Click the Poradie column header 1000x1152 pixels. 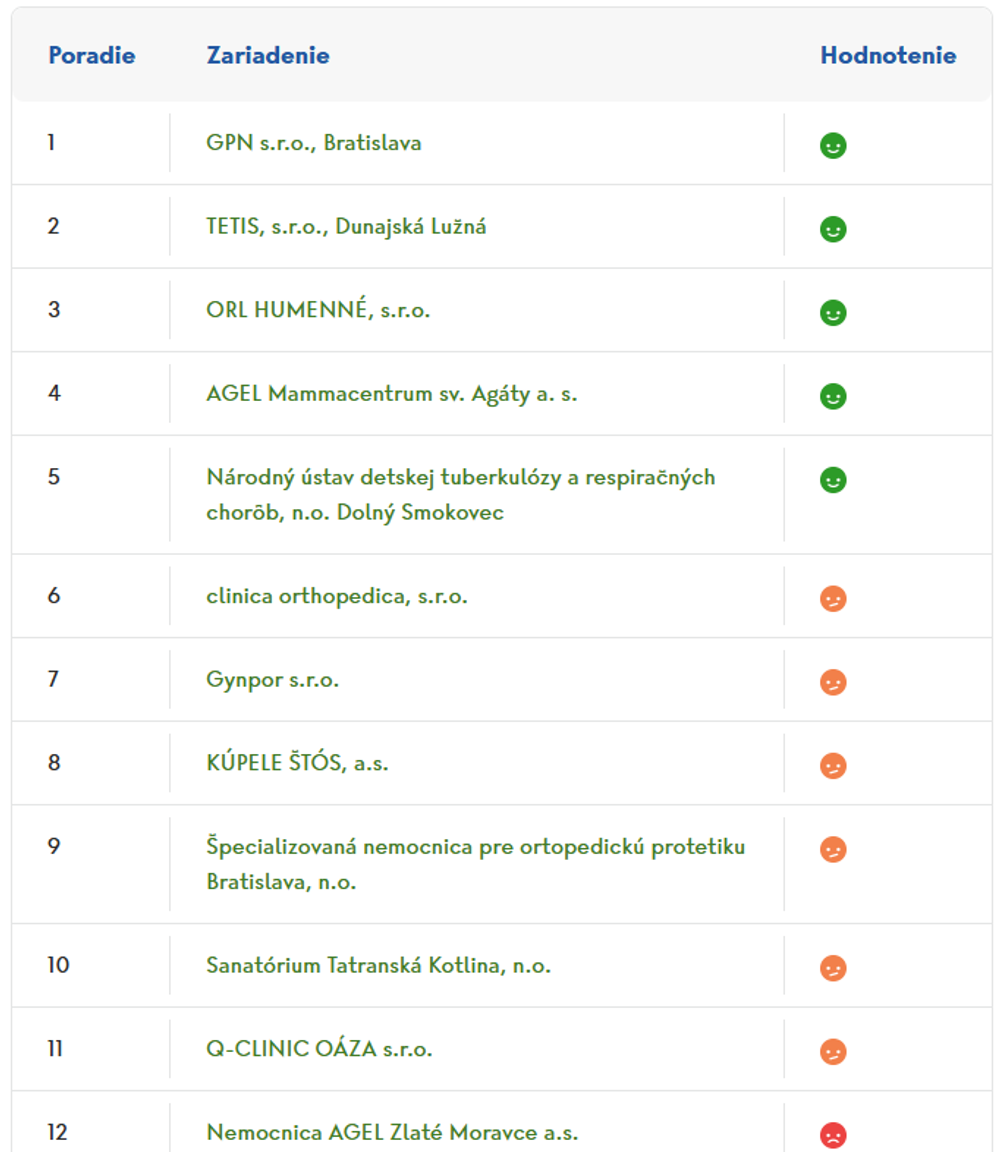[91, 55]
